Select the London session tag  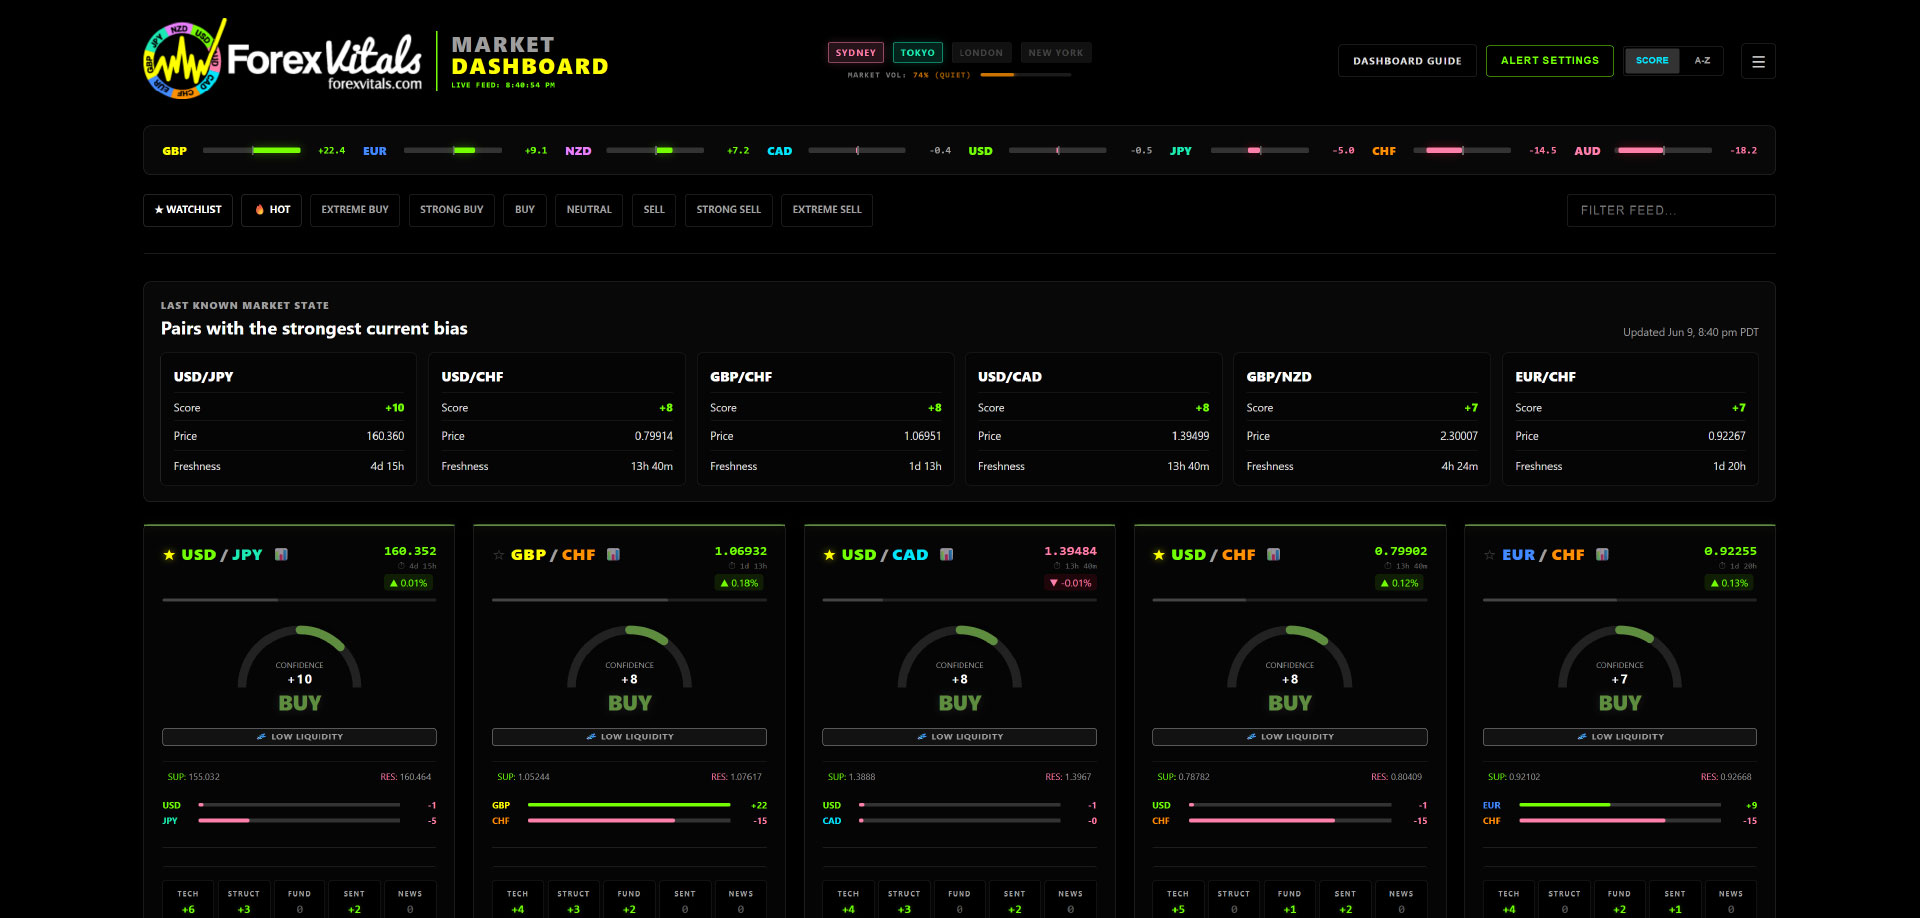click(981, 53)
